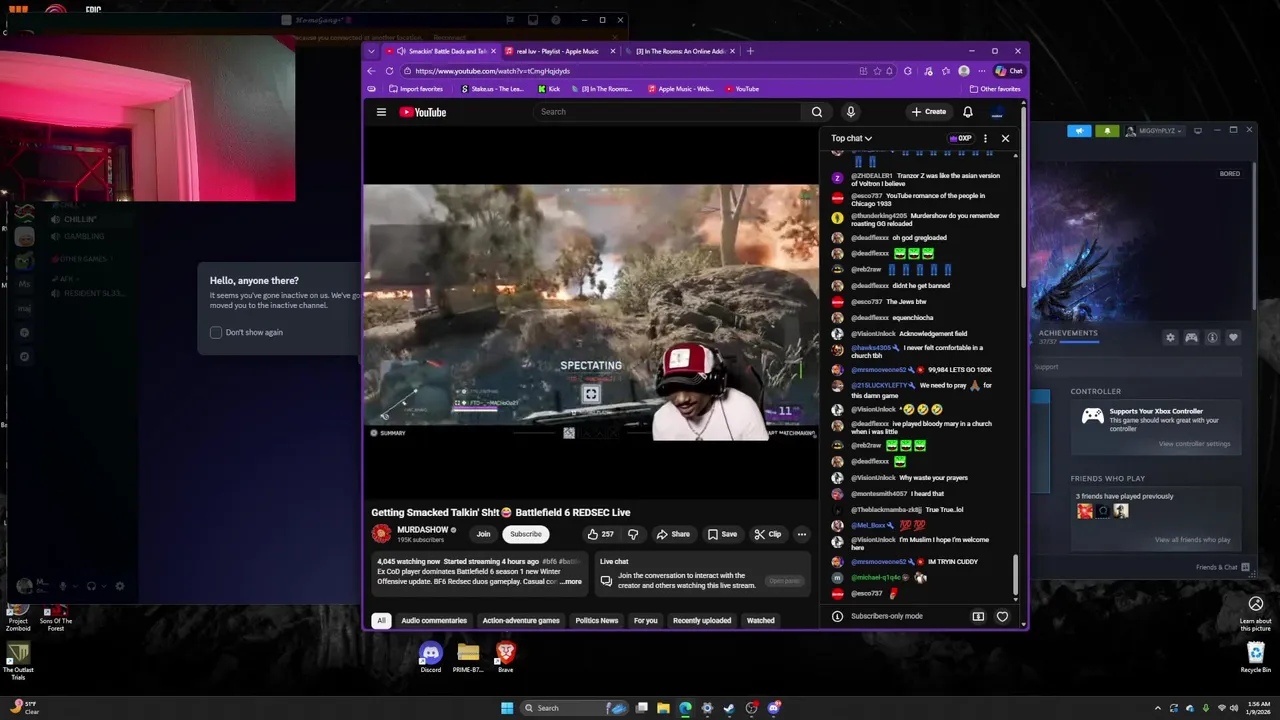The width and height of the screenshot is (1280, 720).
Task: Send a heart reaction in live chat
Action: pyautogui.click(x=1002, y=616)
